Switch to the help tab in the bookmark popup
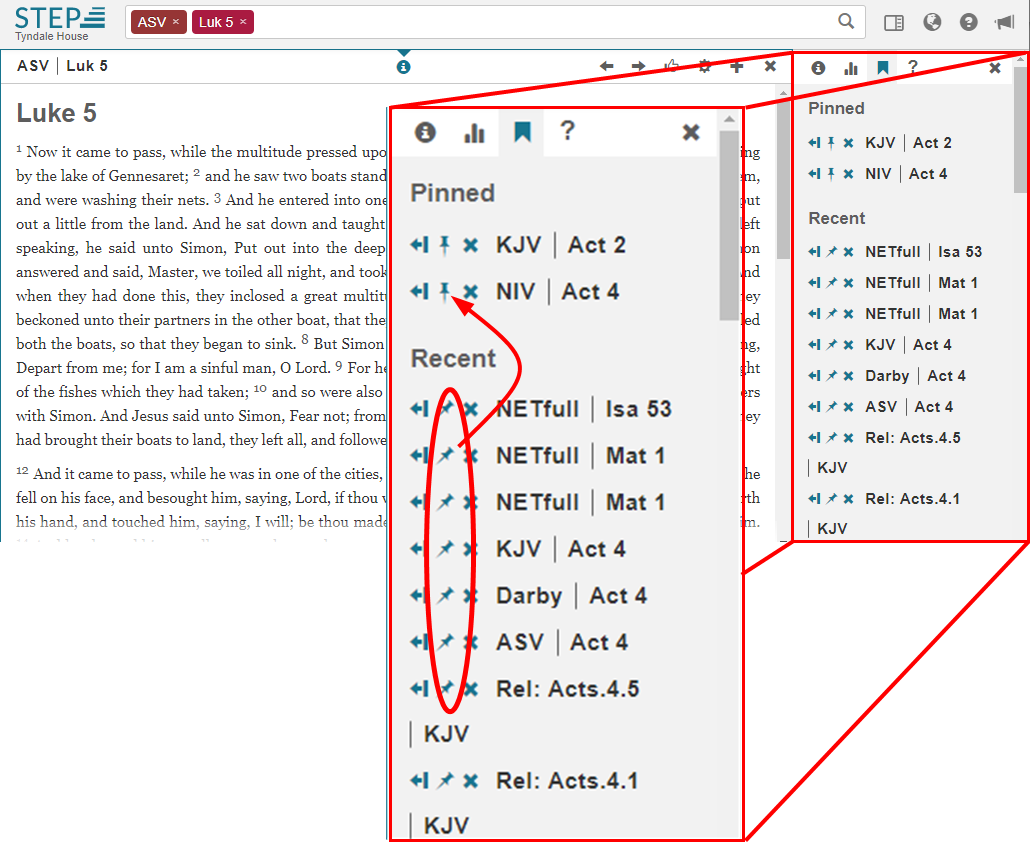 pyautogui.click(x=567, y=132)
